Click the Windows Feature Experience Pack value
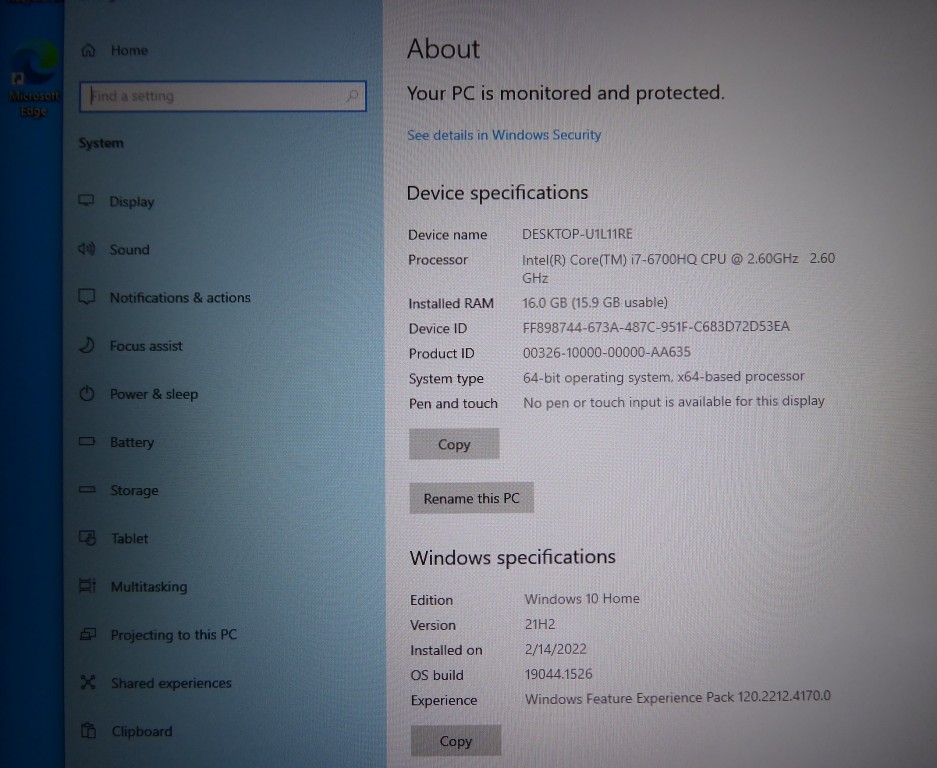This screenshot has width=937, height=768. pos(678,697)
